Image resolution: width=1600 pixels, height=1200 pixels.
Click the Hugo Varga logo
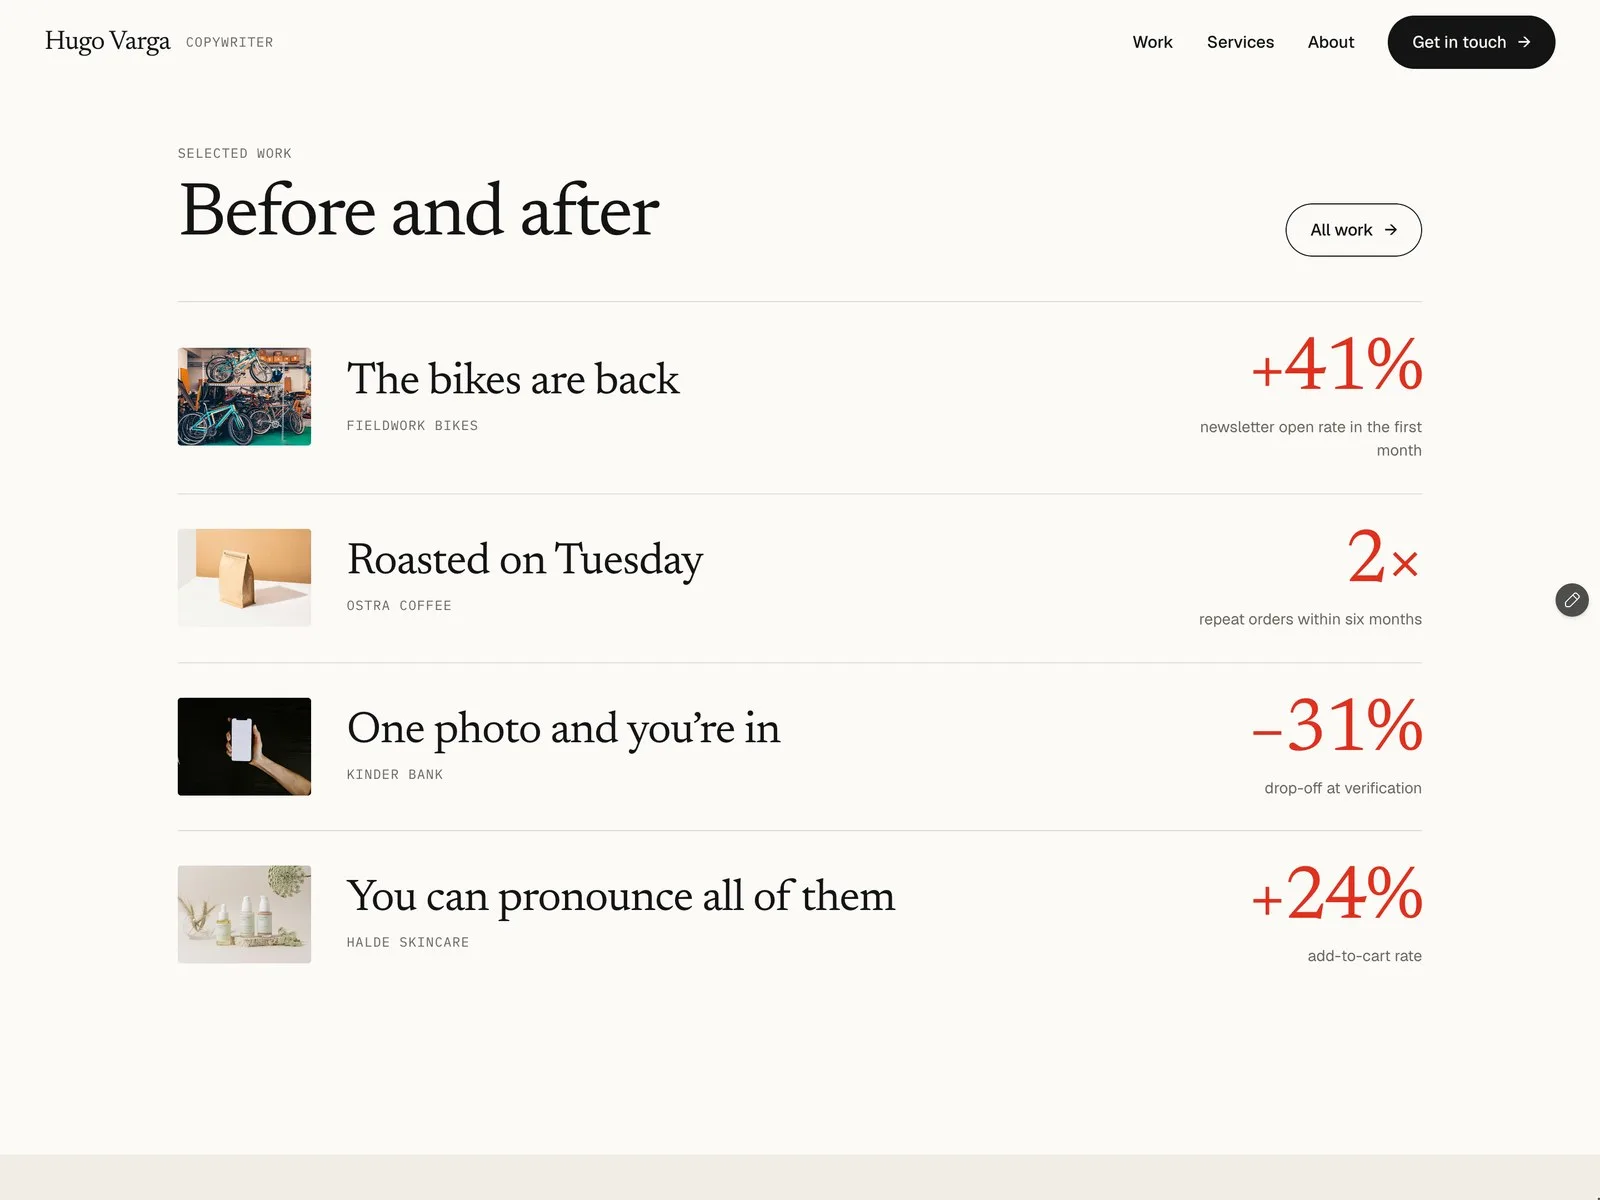point(108,41)
